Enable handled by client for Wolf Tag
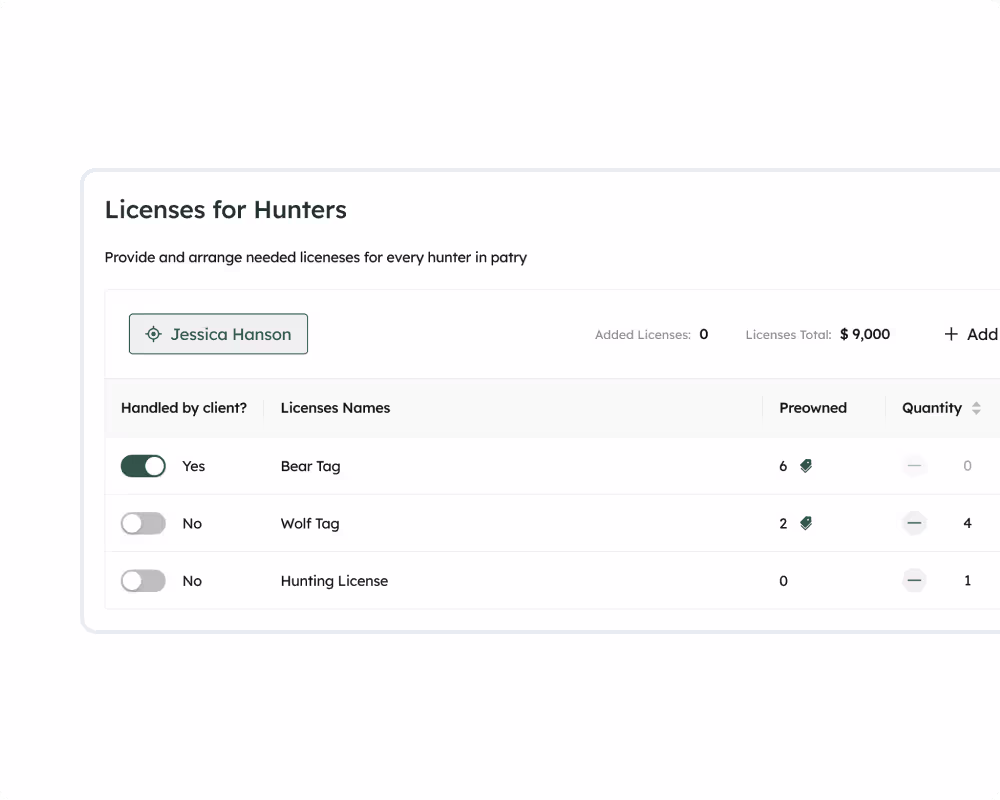This screenshot has width=1000, height=800. 143,524
